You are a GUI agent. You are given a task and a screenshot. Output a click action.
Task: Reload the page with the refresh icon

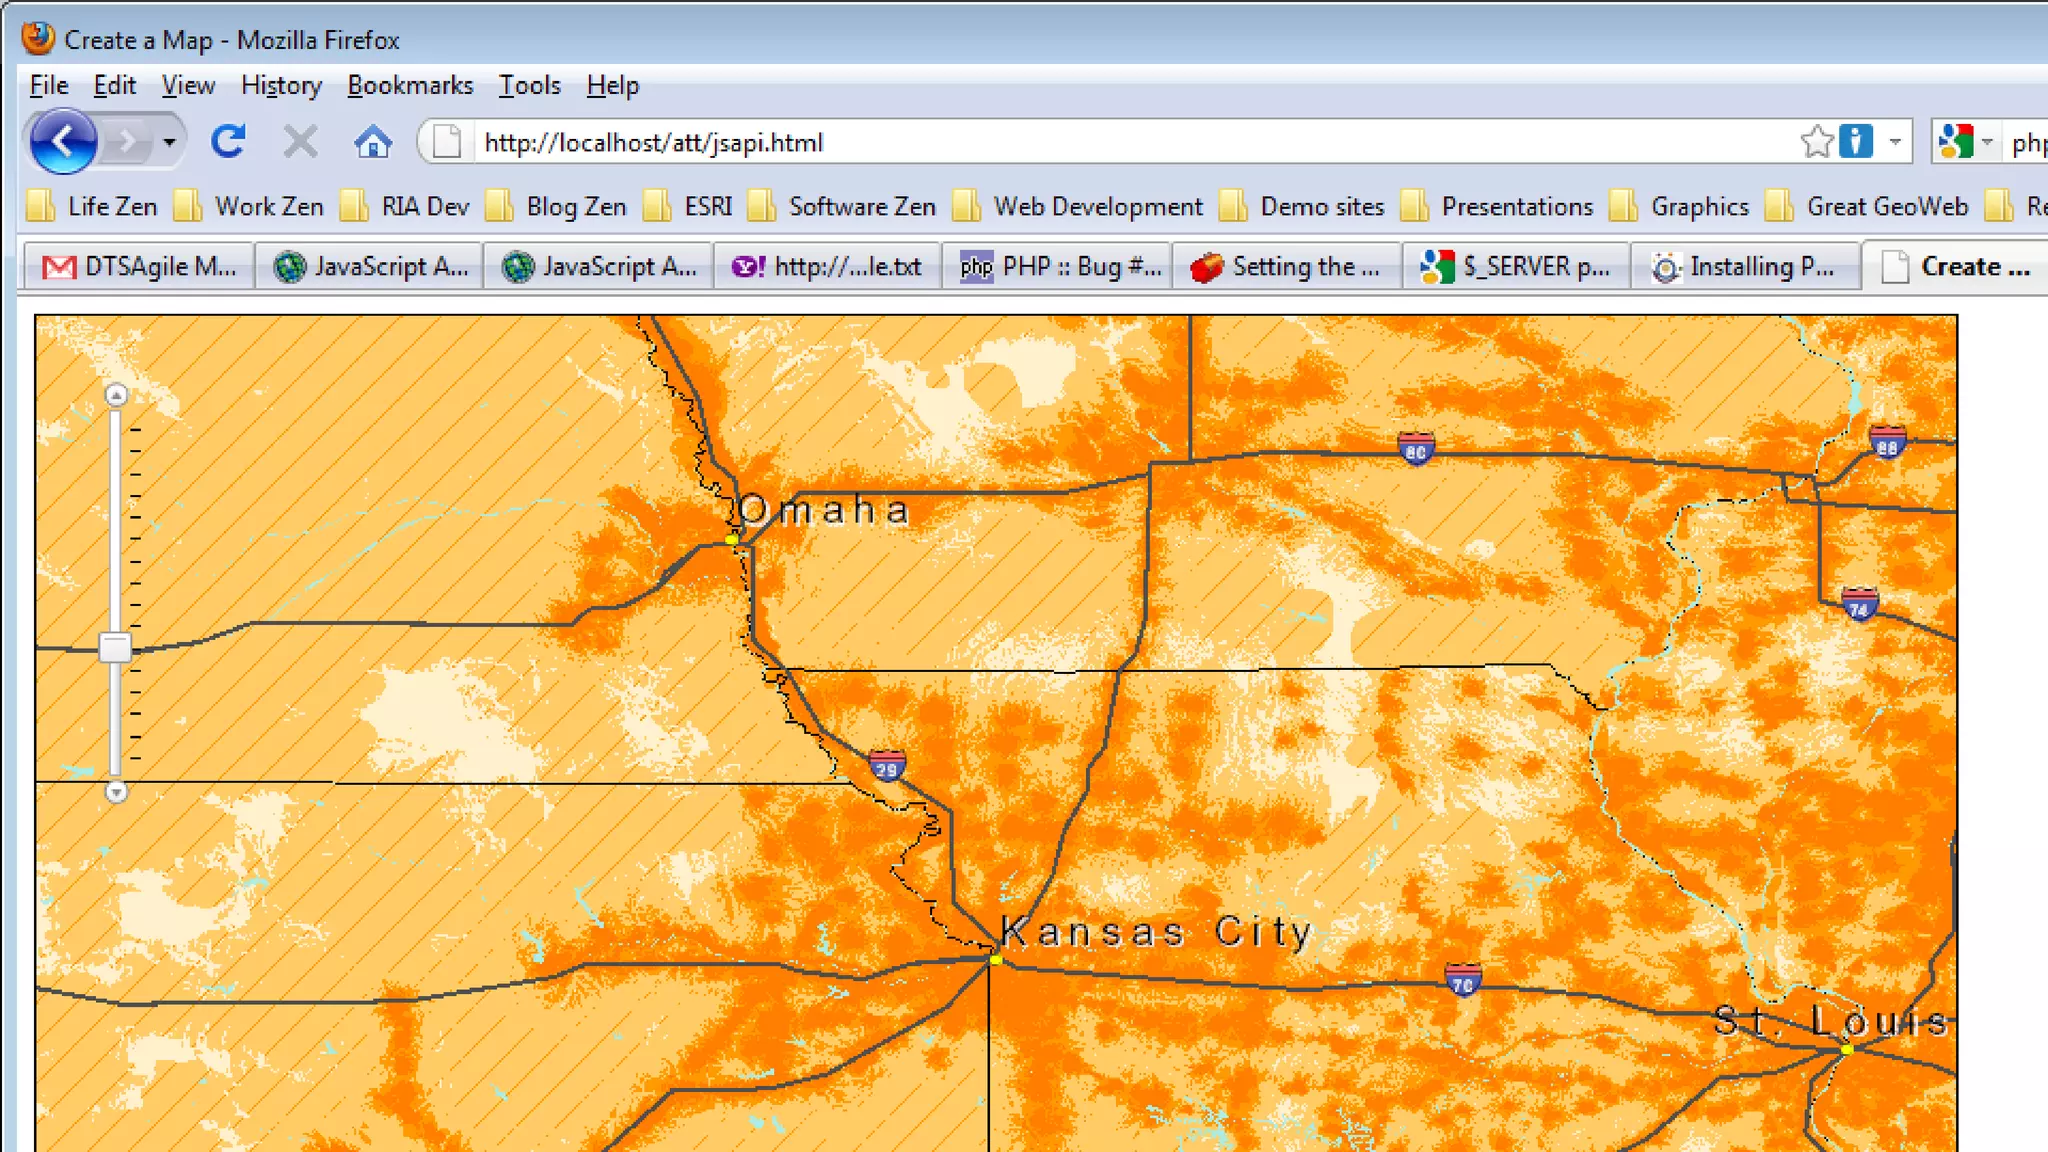click(x=228, y=142)
